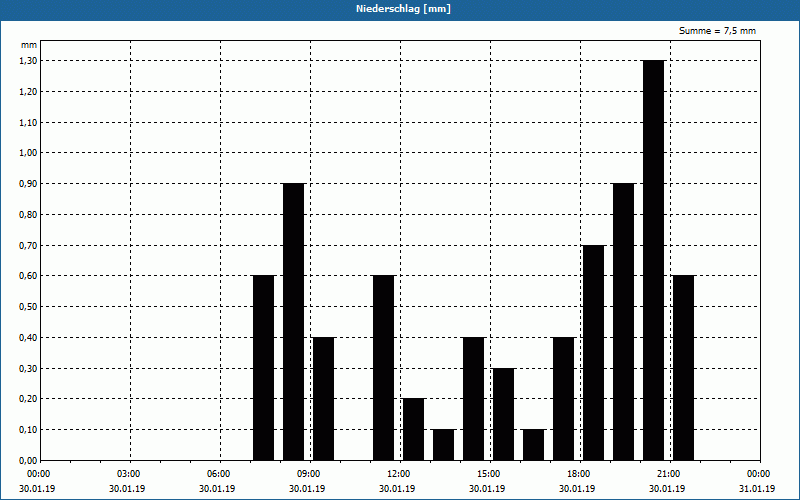This screenshot has width=800, height=500.
Task: Select the 0,10 mm bar after 16:00
Action: [x=534, y=445]
